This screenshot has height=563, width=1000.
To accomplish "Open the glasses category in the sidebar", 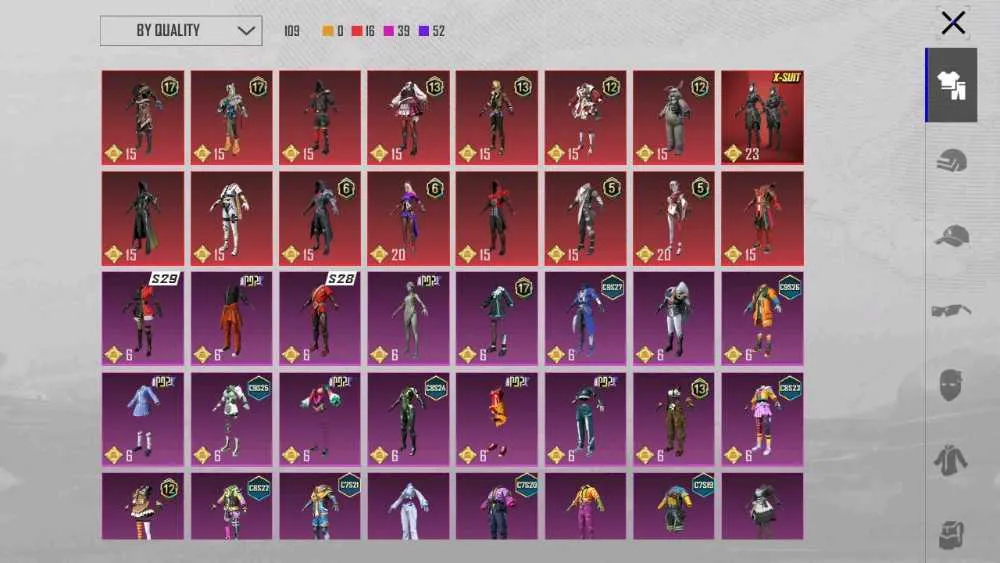I will 951,311.
